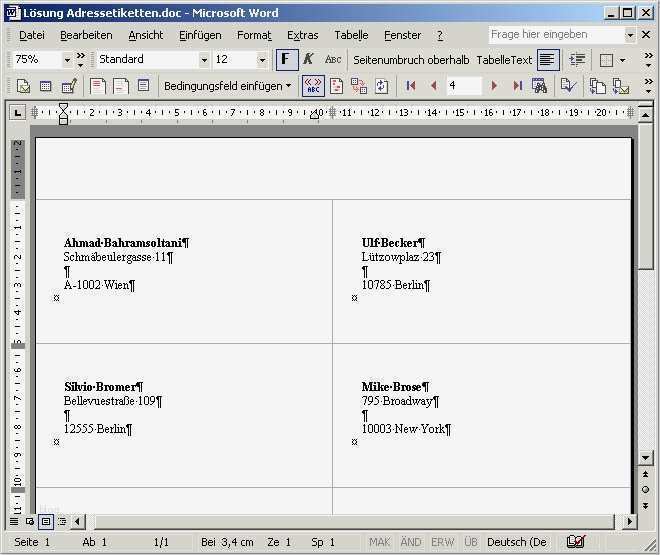Screen dimensions: 660x555
Task: Switch to Web Layout view
Action: pos(29,522)
